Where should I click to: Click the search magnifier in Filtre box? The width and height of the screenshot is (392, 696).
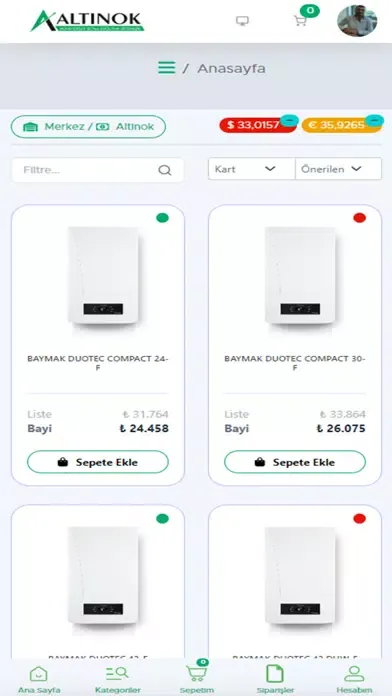coord(165,170)
